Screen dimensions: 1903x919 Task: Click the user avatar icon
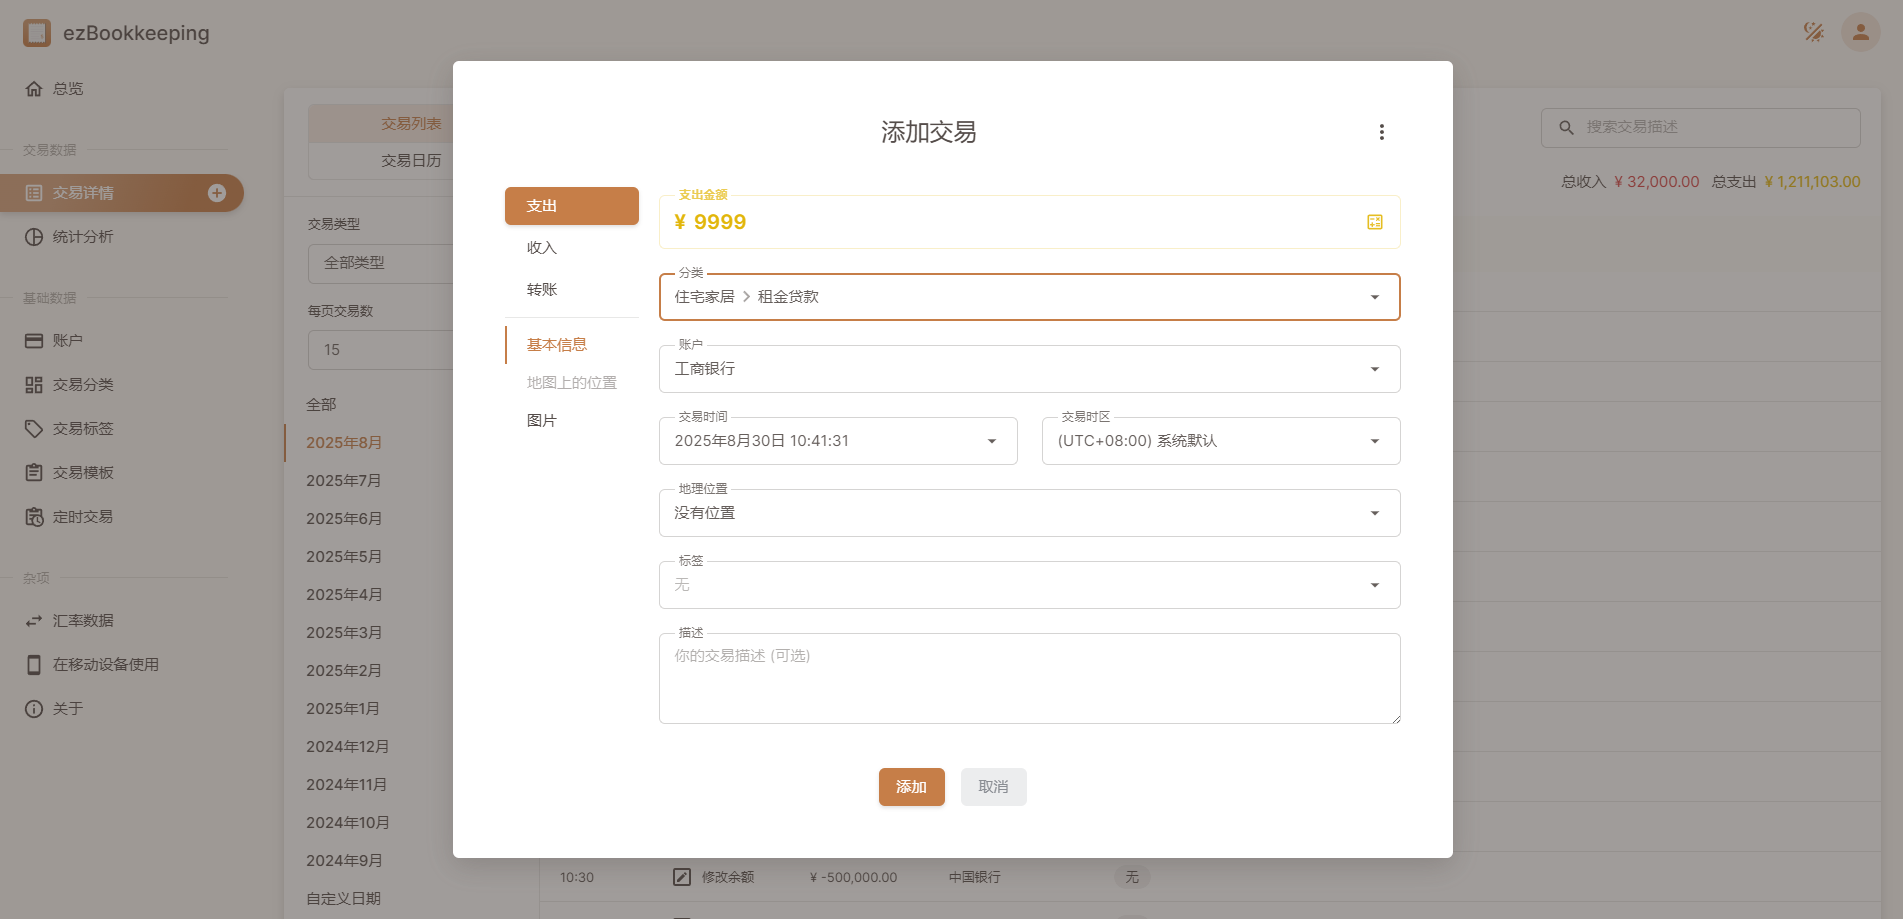point(1860,32)
